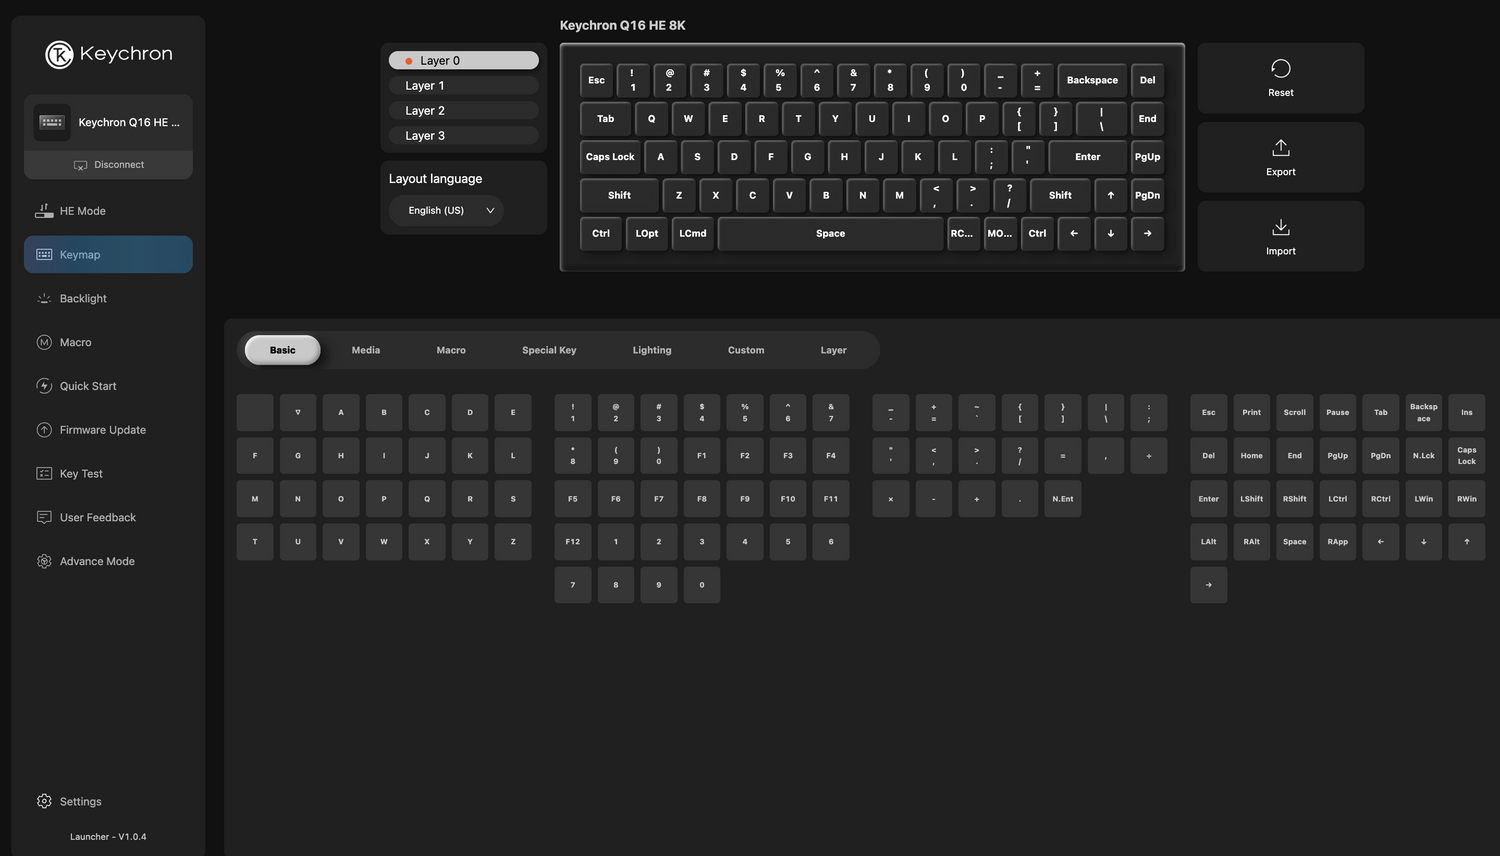Open the Firmware Update page
This screenshot has height=856, width=1500.
(x=102, y=430)
